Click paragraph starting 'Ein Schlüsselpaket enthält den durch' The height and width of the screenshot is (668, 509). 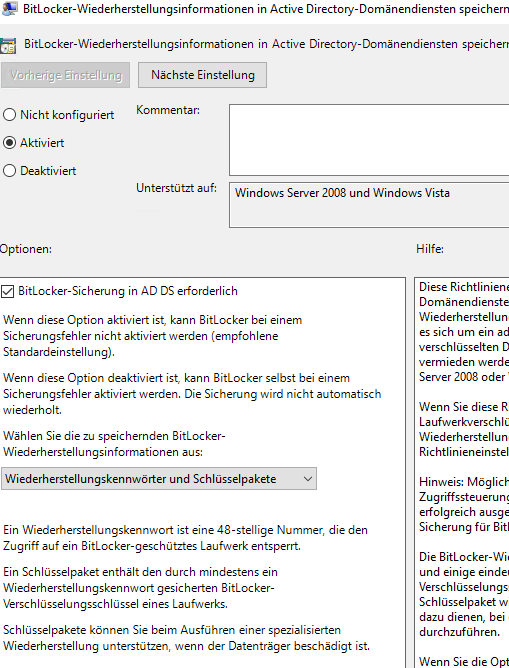click(x=140, y=587)
